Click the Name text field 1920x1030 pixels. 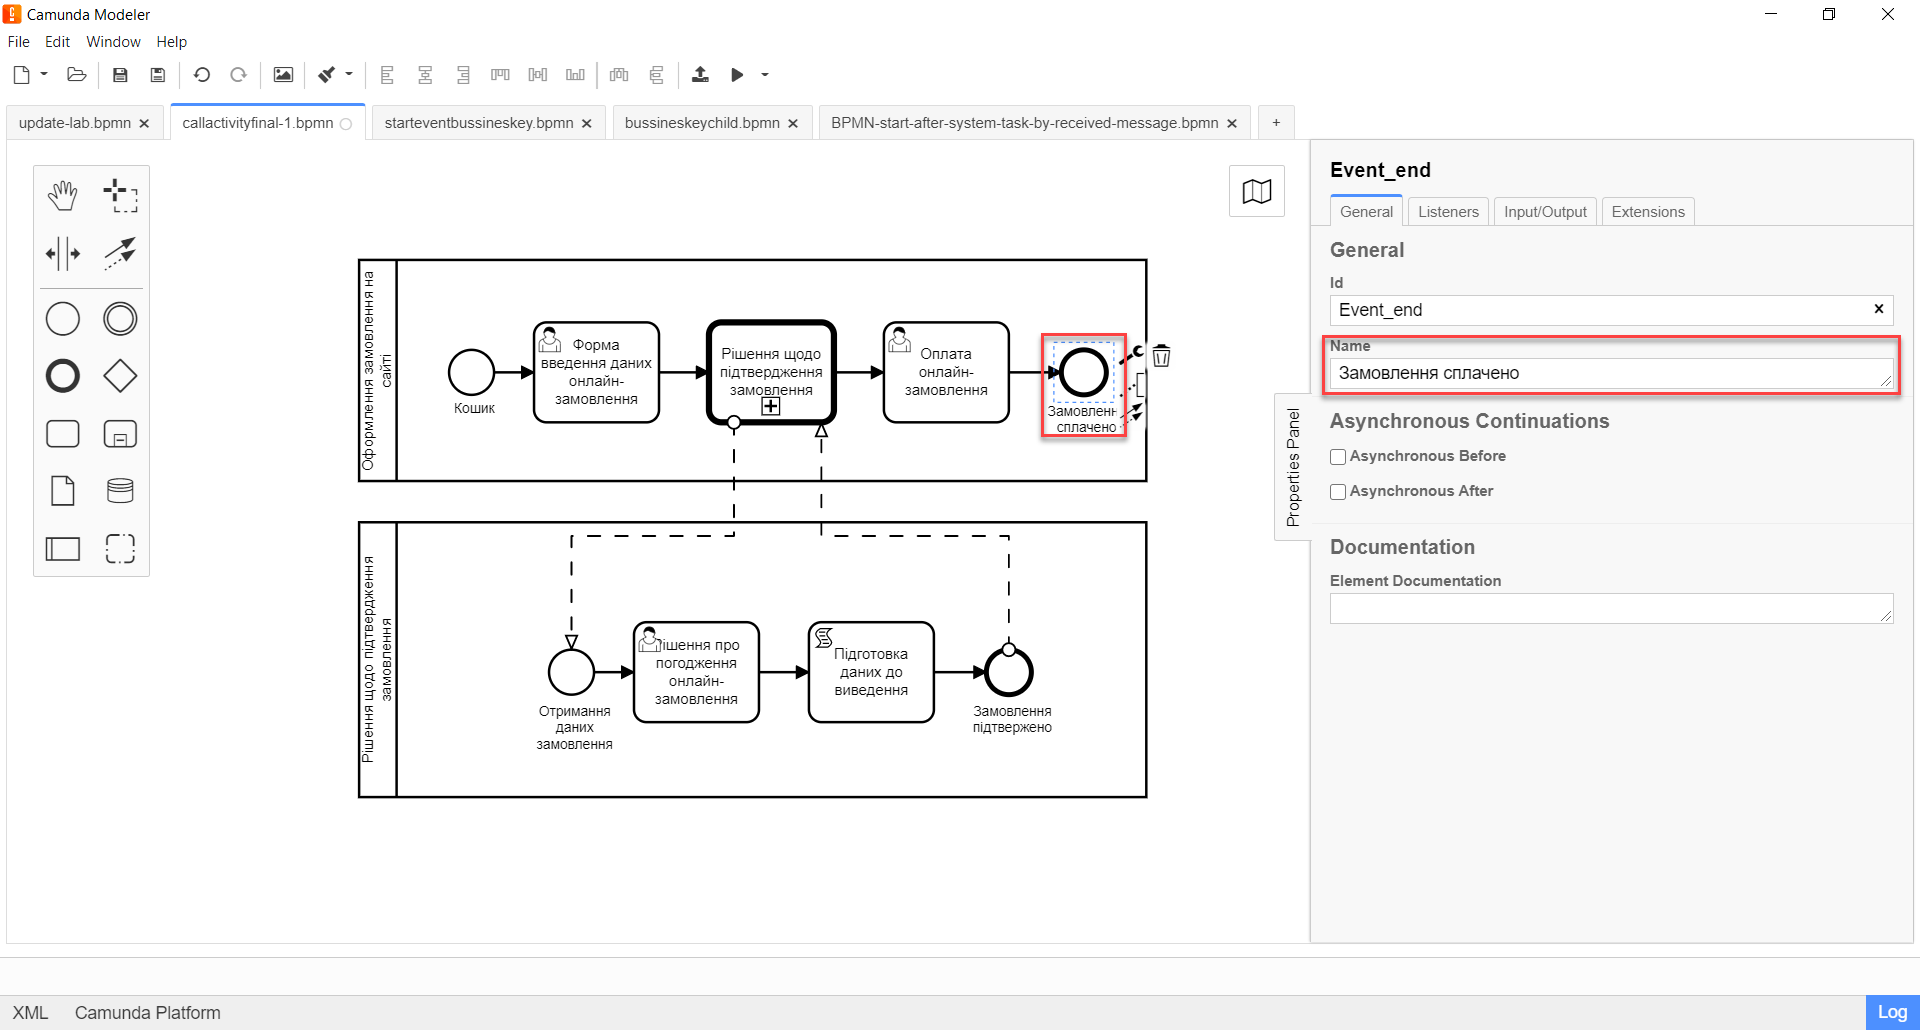(1611, 373)
